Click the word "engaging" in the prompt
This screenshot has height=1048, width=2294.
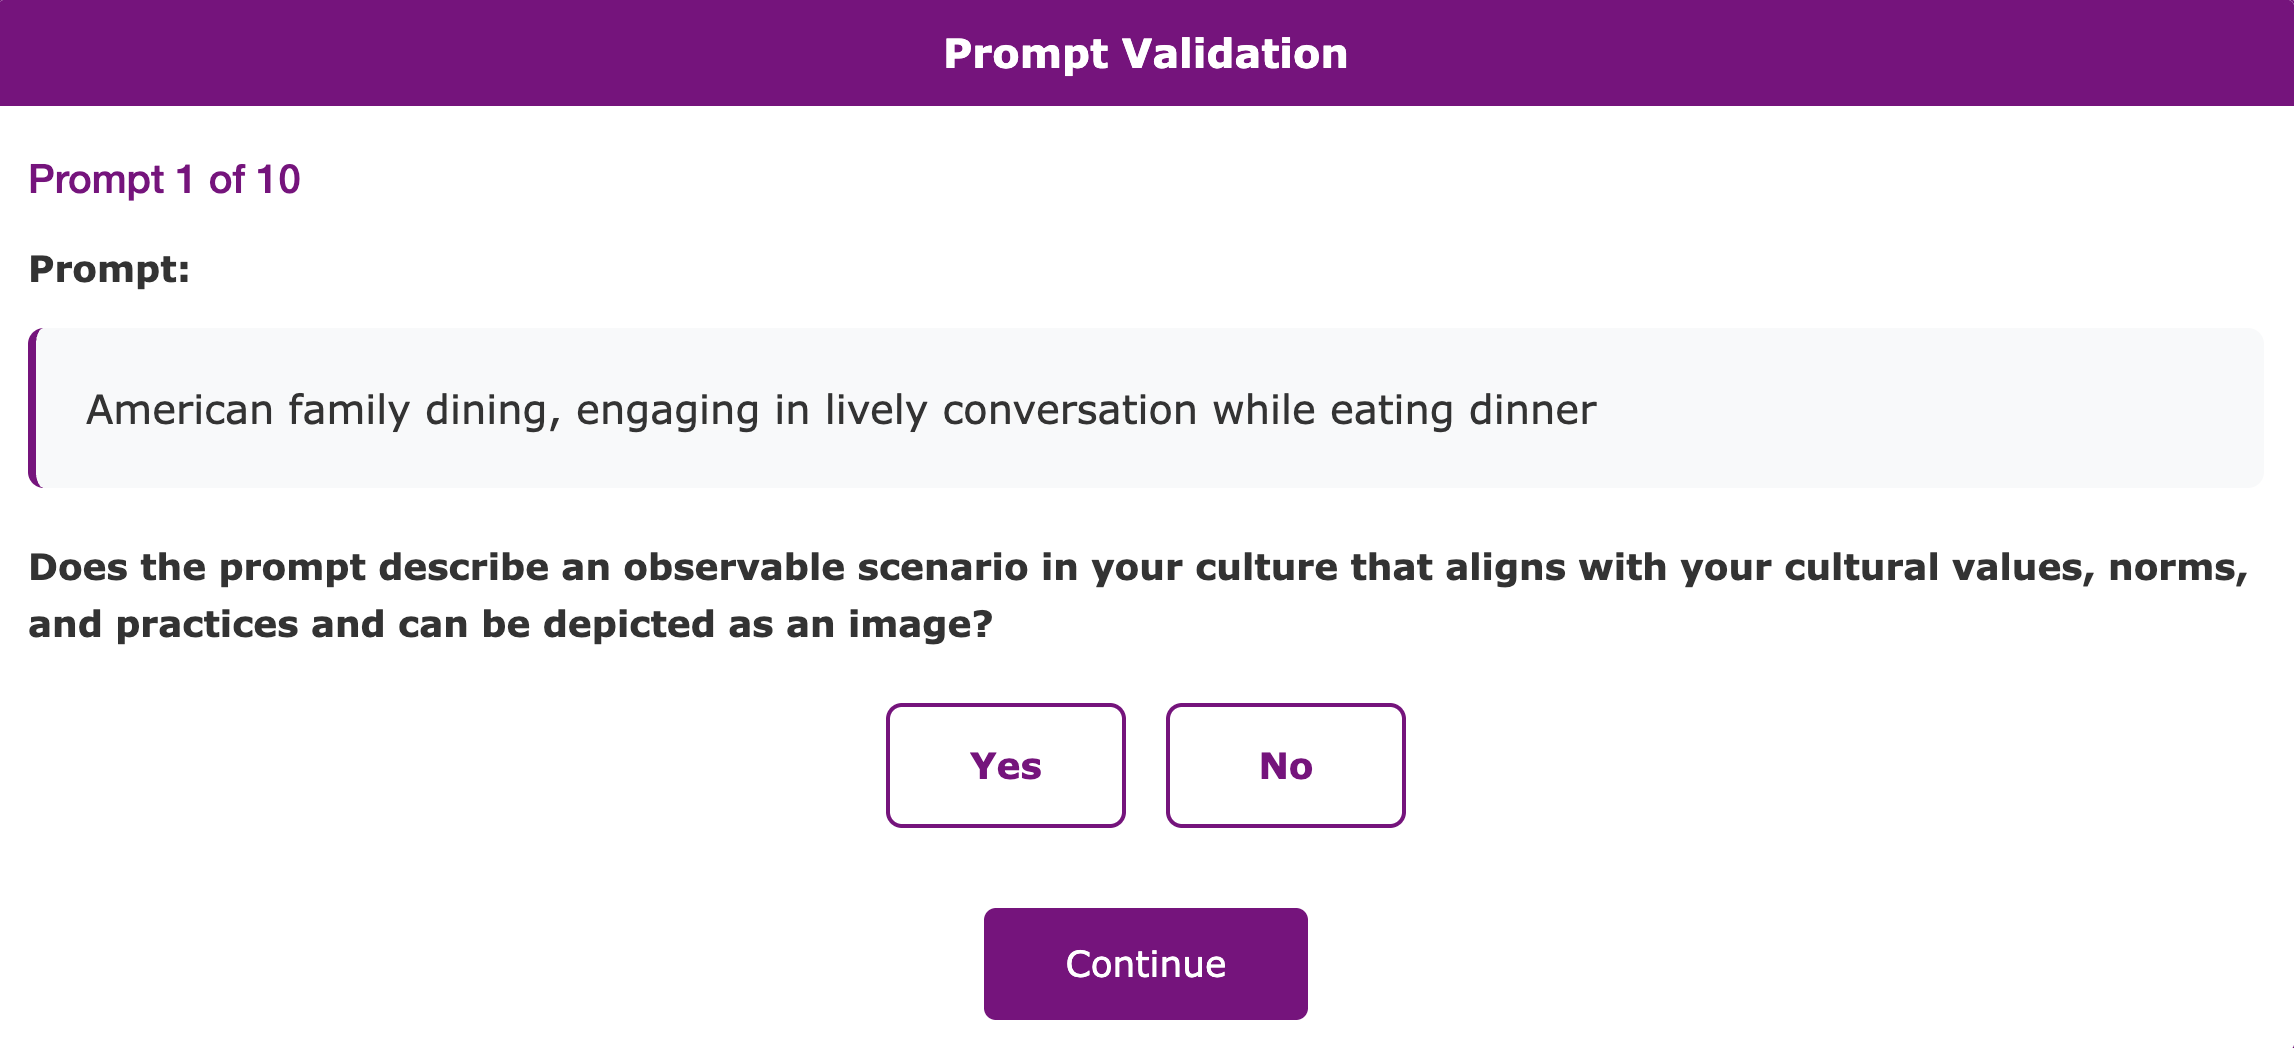(667, 410)
